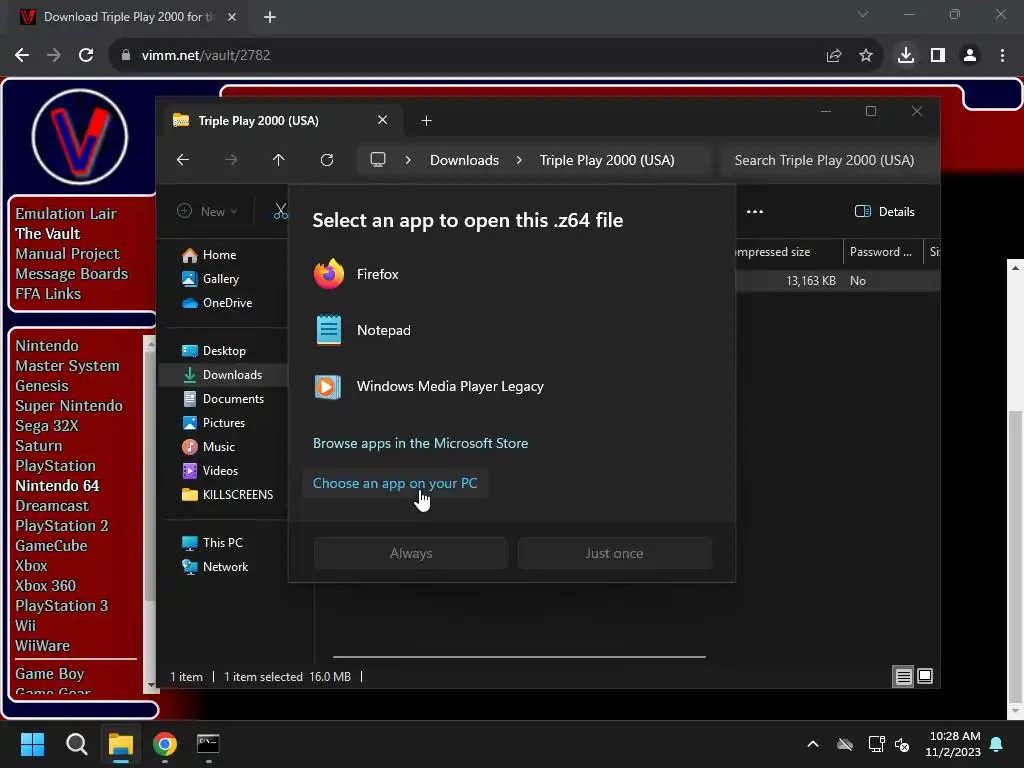The height and width of the screenshot is (768, 1024).
Task: Open the Message Boards link
Action: (x=71, y=274)
